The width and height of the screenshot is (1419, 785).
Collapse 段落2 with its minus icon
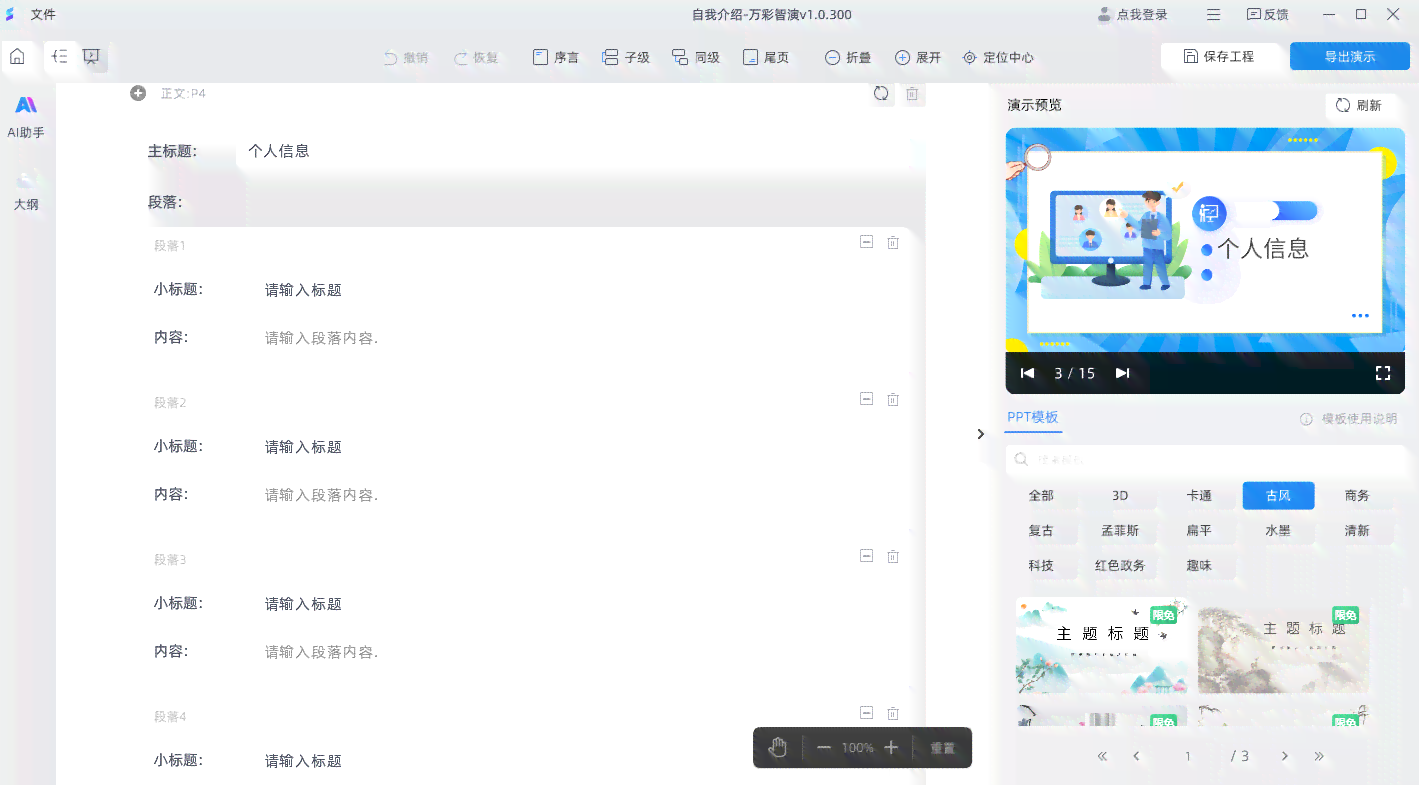tap(867, 399)
